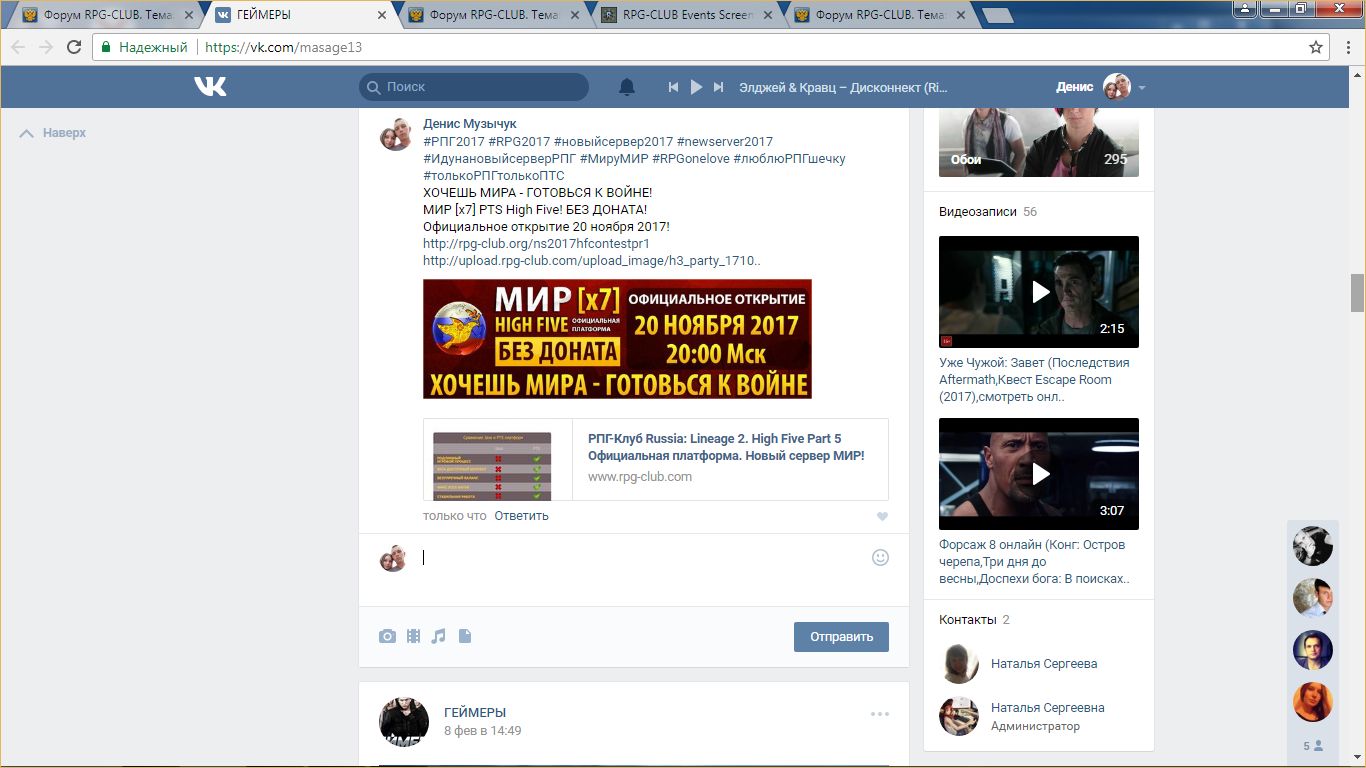Open a new browser tab
The image size is (1366, 768).
click(x=997, y=15)
